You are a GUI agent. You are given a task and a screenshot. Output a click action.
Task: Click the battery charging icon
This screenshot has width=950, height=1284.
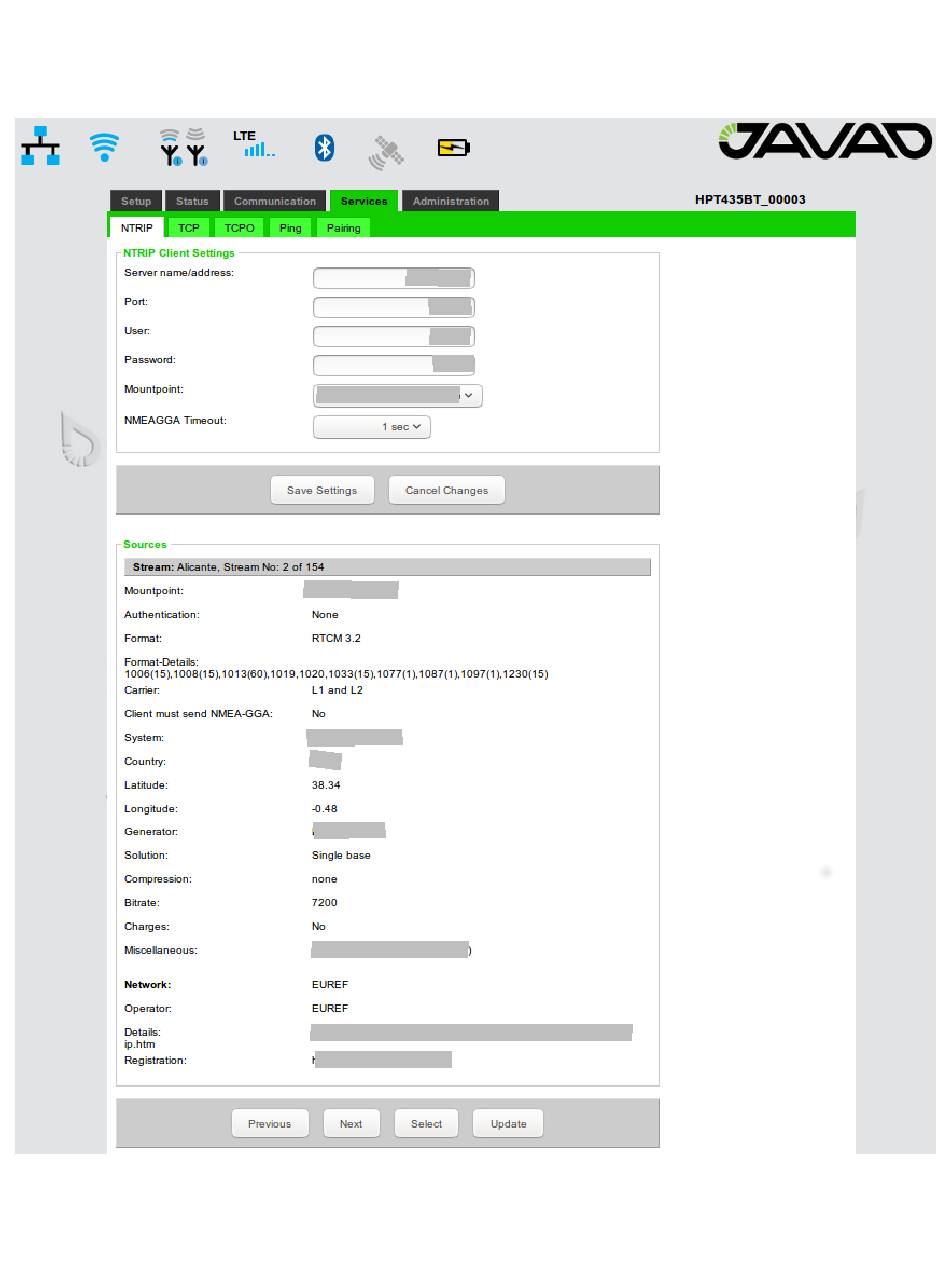point(454,148)
